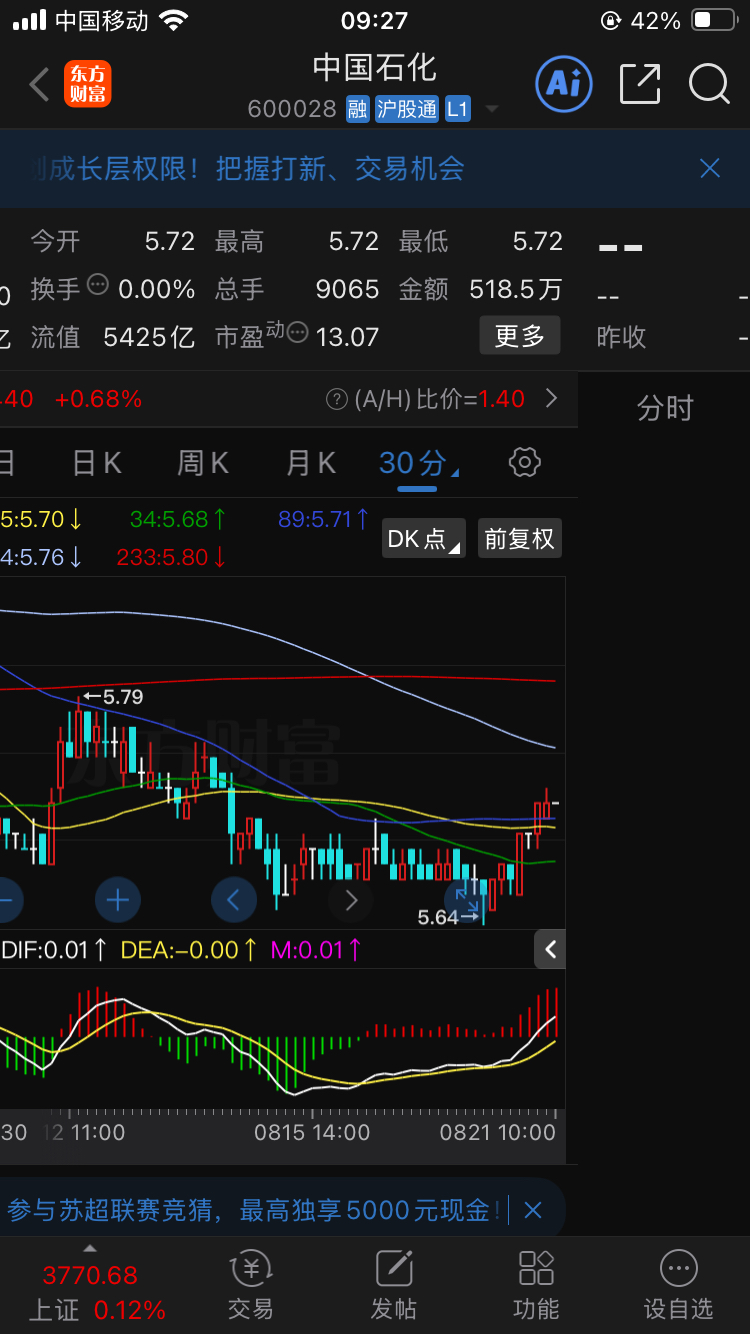Click the 233:5.80 moving average value
This screenshot has width=750, height=1334.
[171, 557]
